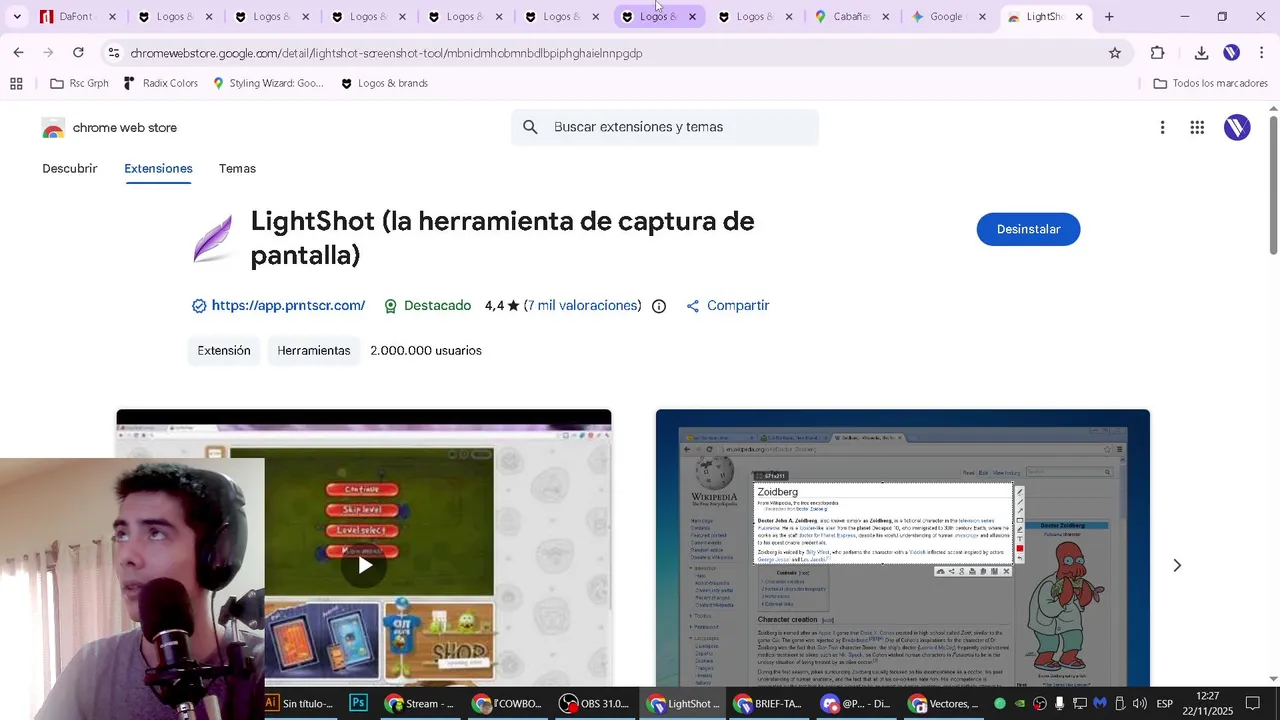Open the app.prntscr.com publisher link

288,306
